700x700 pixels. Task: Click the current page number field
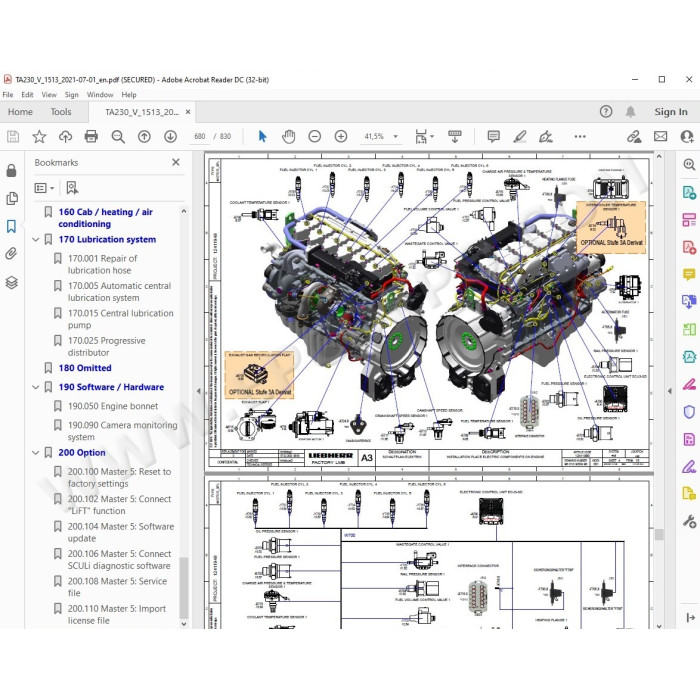point(200,136)
